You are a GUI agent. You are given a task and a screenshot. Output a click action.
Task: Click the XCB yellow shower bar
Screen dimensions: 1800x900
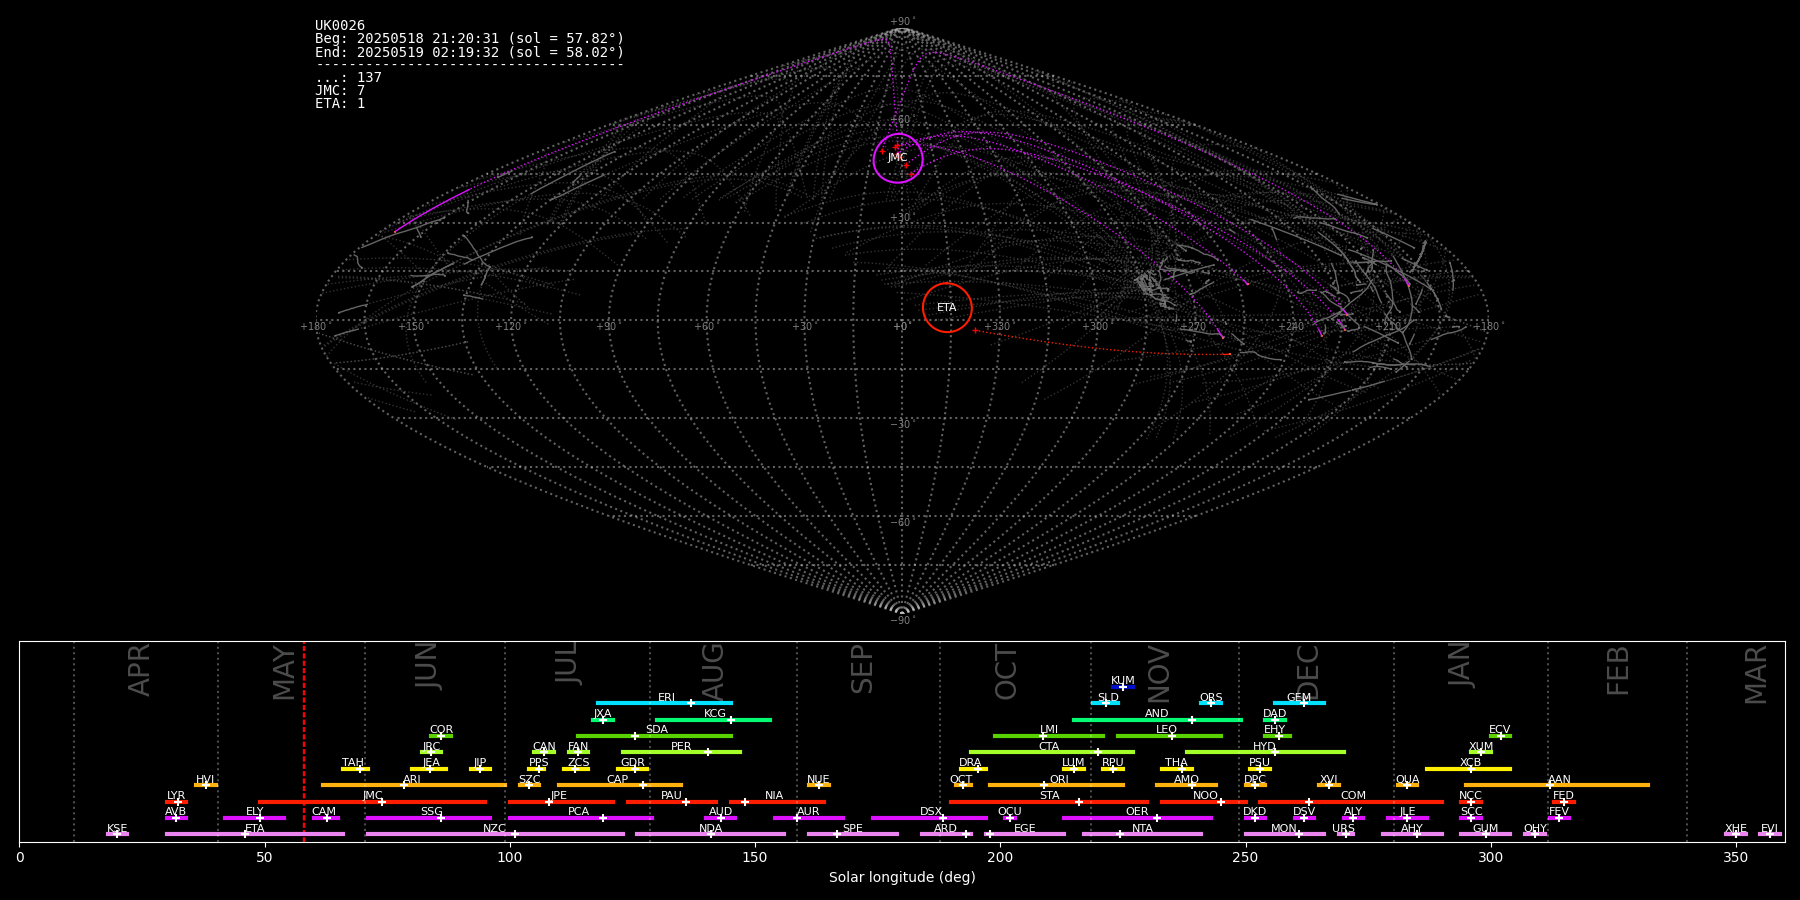pyautogui.click(x=1468, y=769)
